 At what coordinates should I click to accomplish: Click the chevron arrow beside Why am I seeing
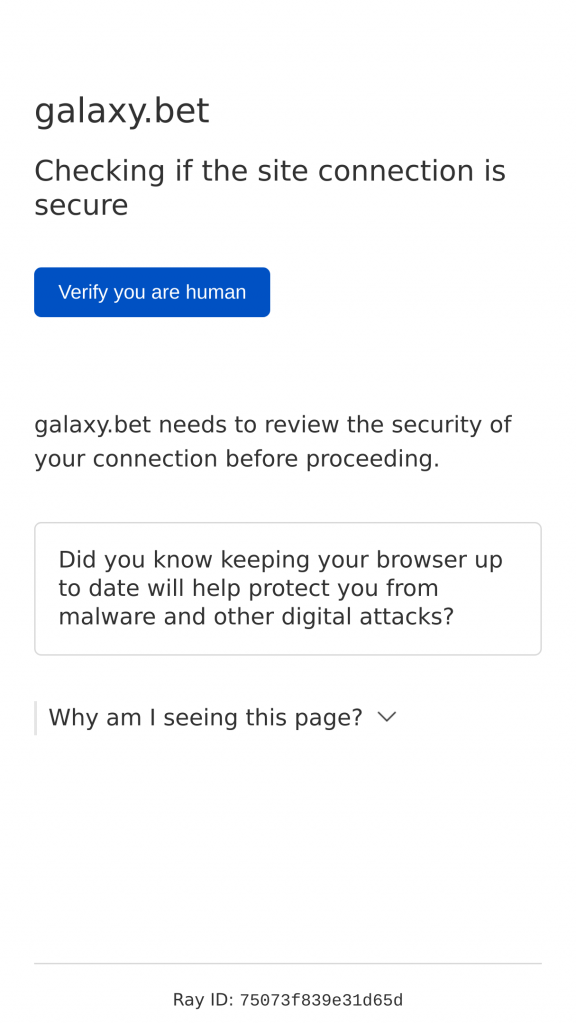(x=387, y=717)
